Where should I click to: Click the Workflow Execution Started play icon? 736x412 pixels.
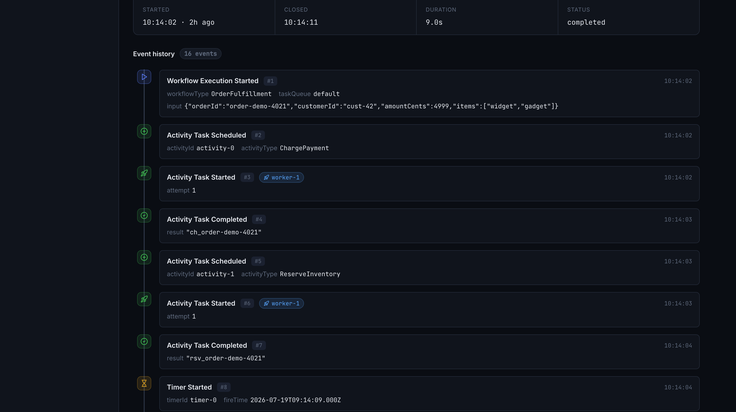click(x=144, y=77)
